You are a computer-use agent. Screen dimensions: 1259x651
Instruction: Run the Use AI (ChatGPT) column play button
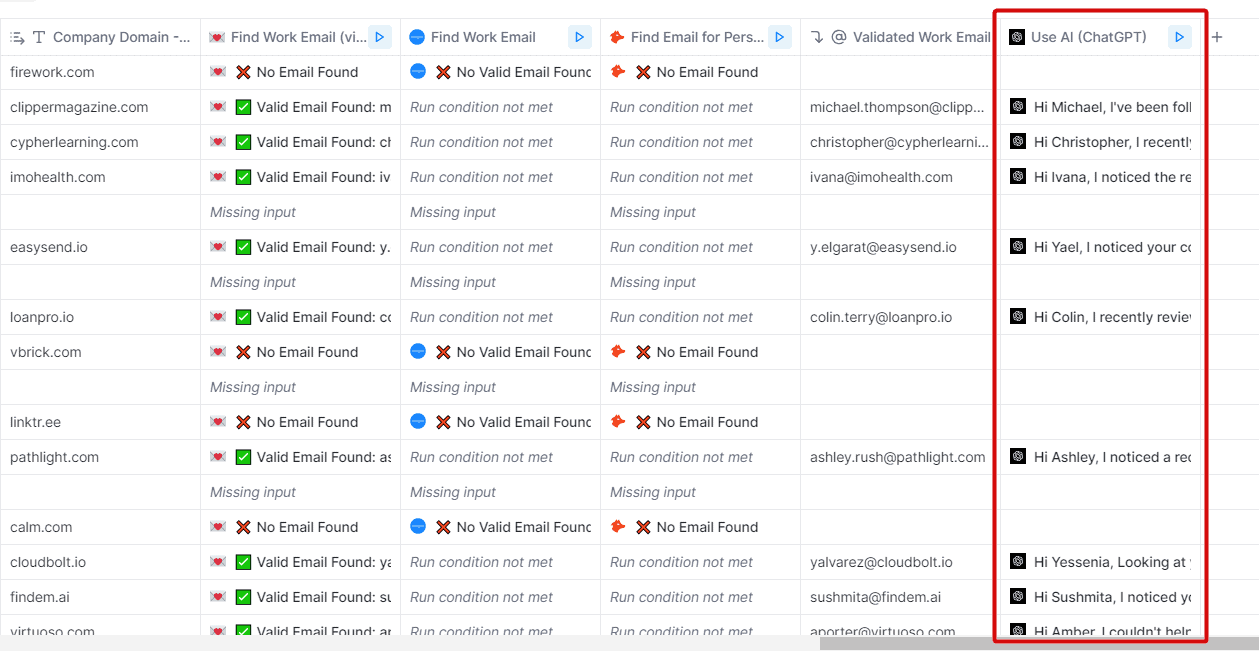(x=1179, y=37)
